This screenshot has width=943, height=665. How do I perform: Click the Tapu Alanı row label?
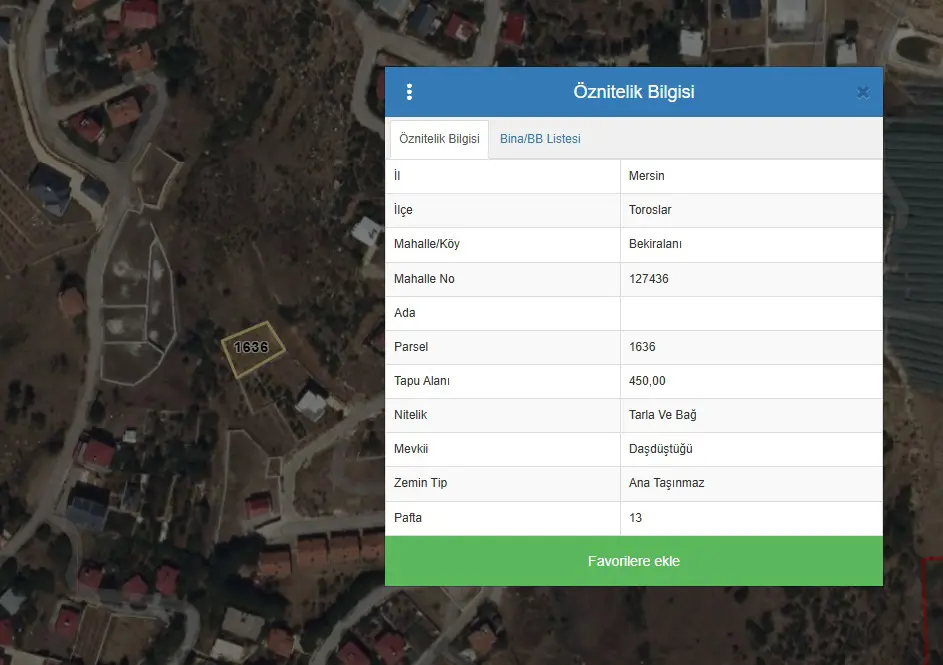click(422, 381)
